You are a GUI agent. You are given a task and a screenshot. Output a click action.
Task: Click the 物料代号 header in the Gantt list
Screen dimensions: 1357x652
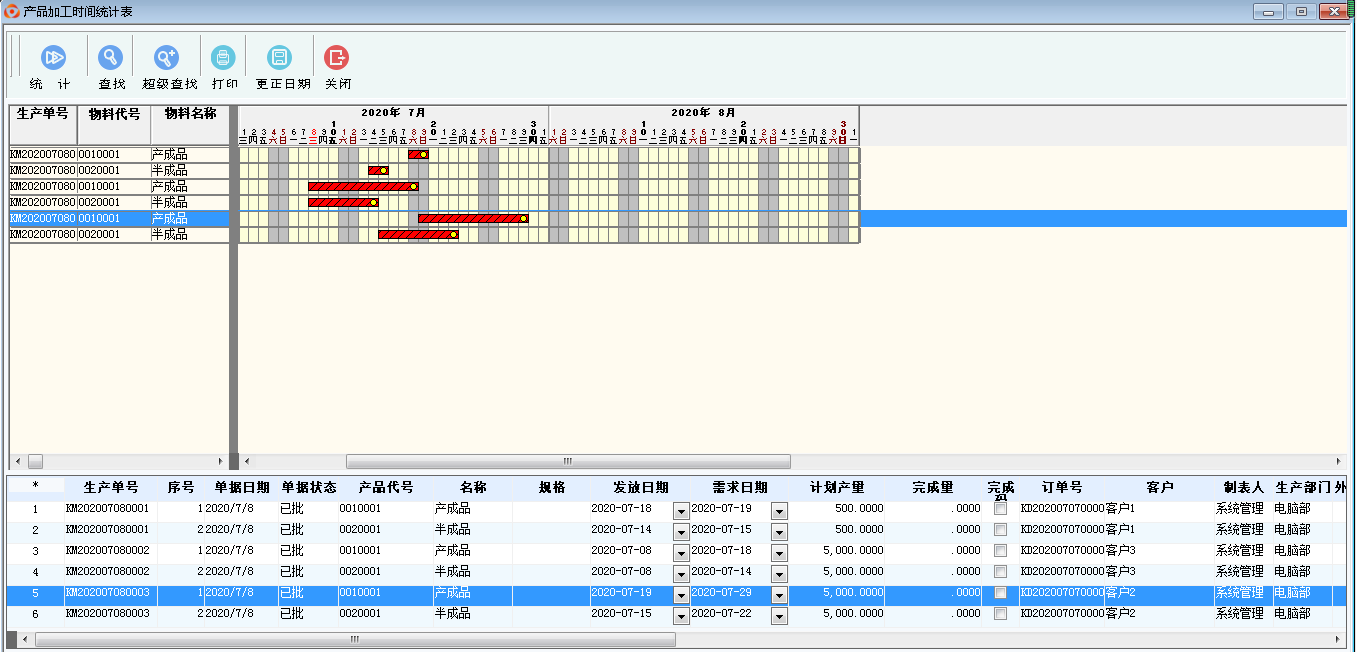point(114,114)
